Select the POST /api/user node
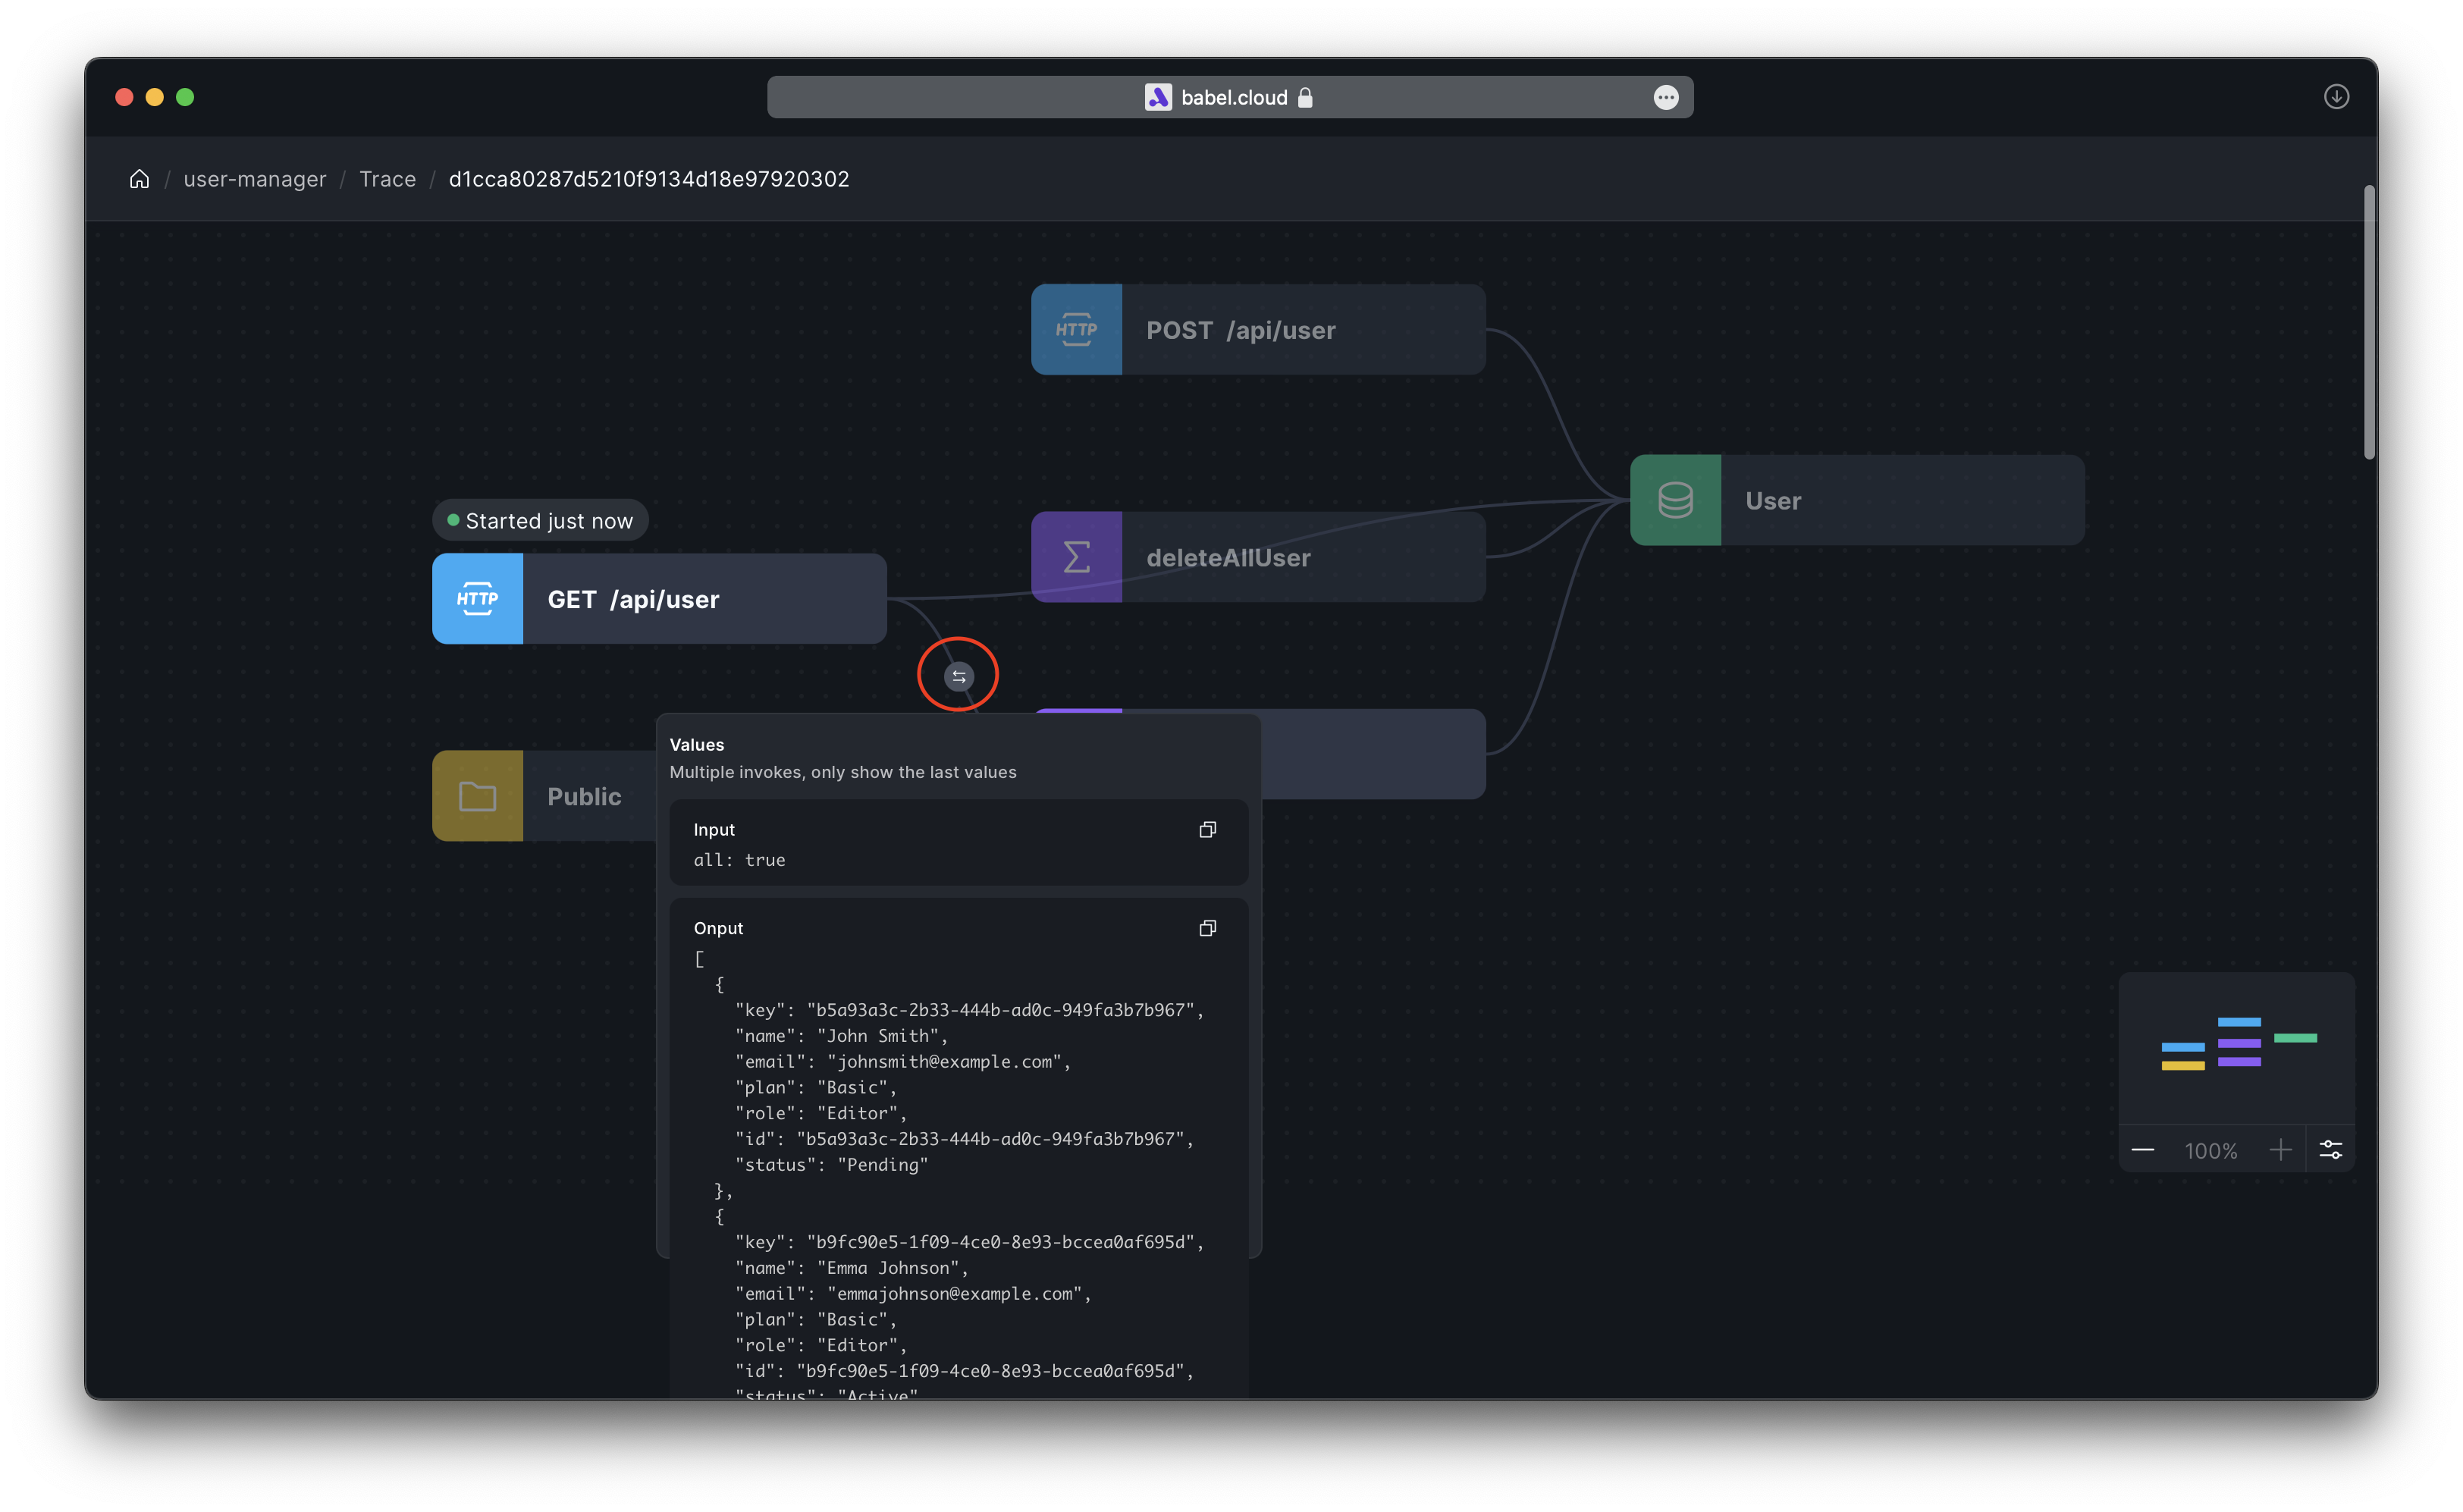 (1258, 330)
